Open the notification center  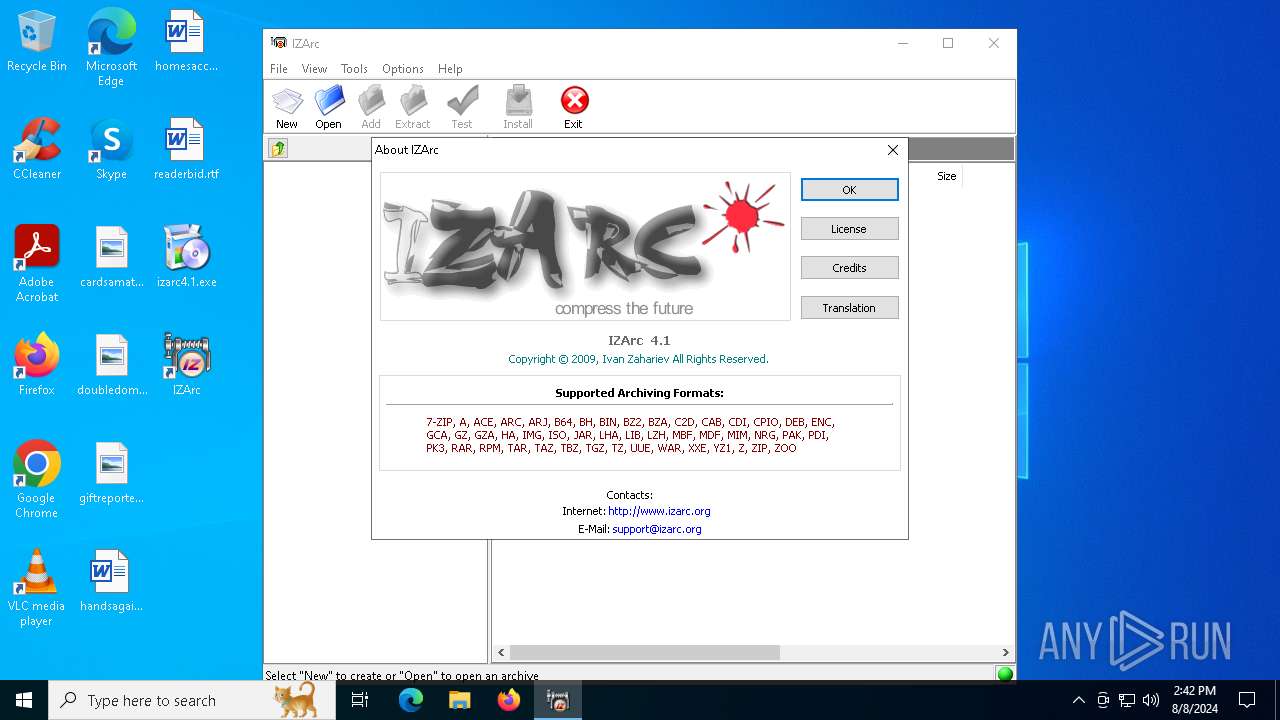pos(1247,700)
